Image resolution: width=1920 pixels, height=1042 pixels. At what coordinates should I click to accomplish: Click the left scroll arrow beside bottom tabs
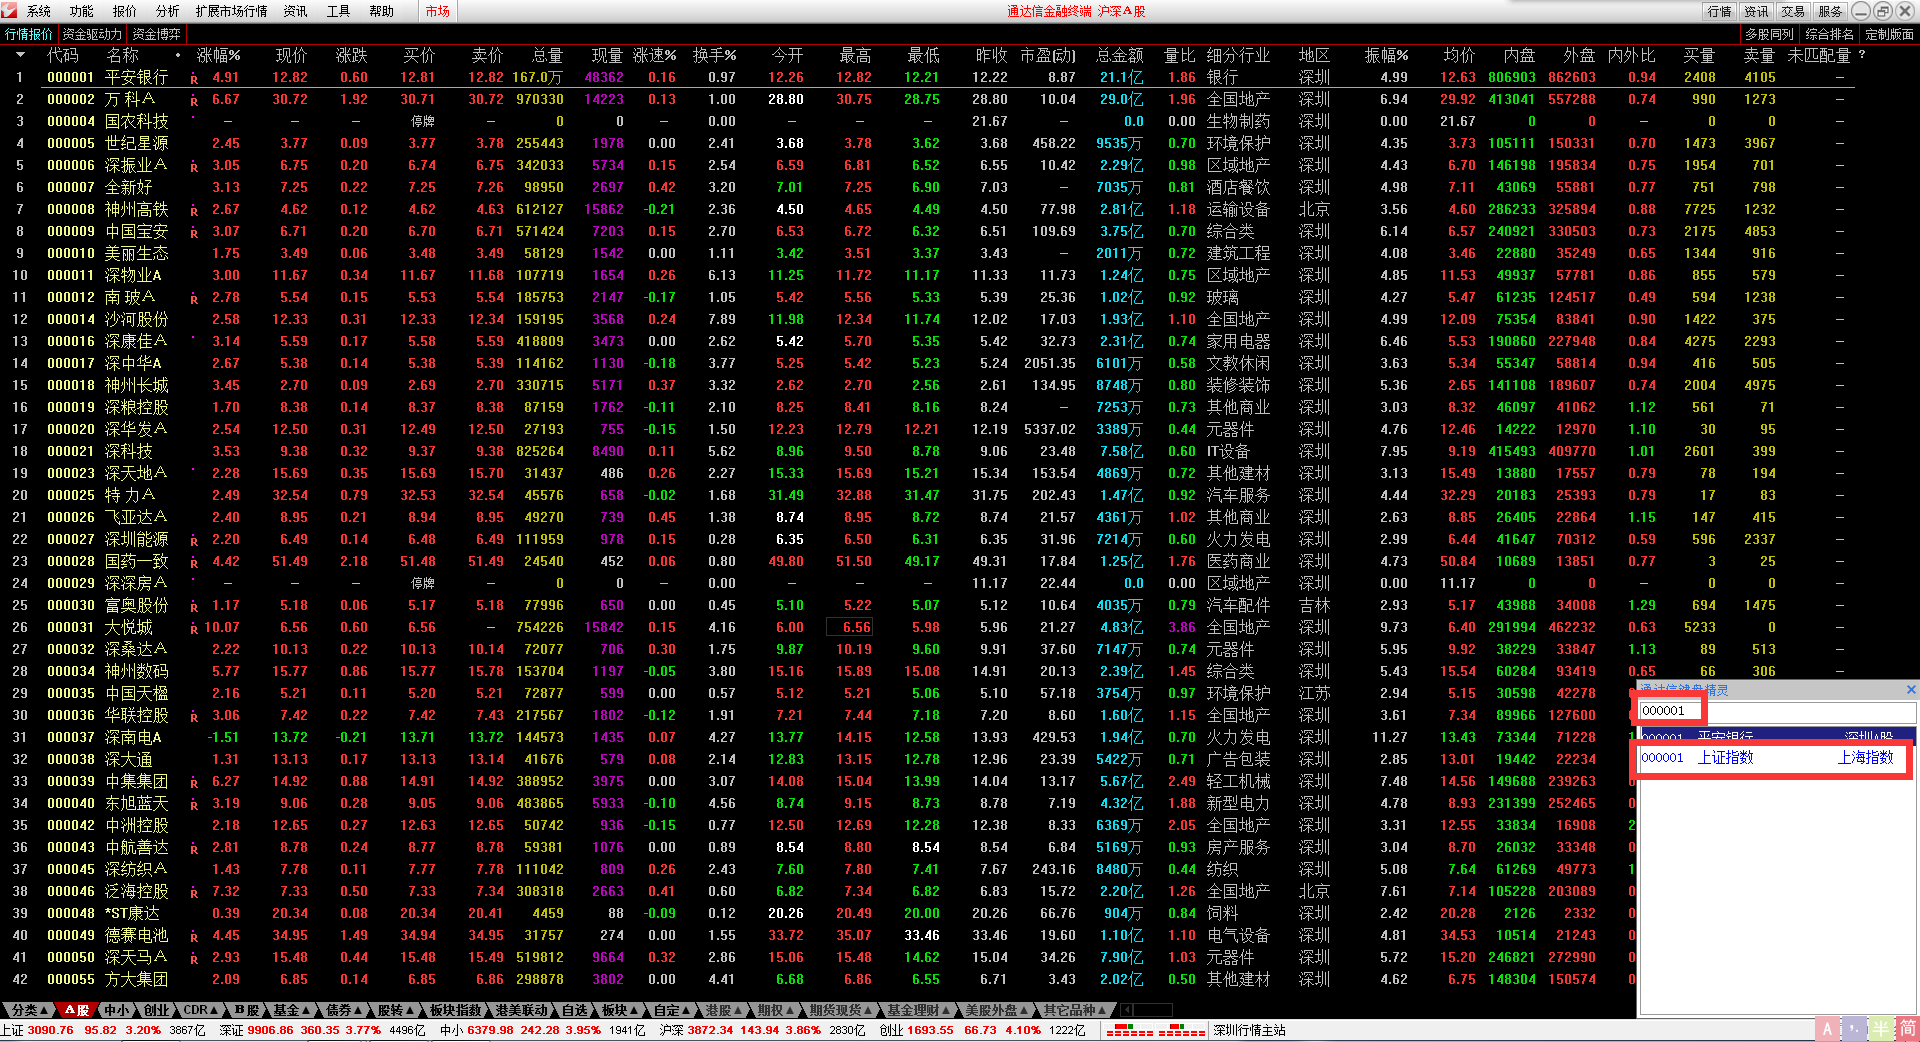(1125, 1010)
